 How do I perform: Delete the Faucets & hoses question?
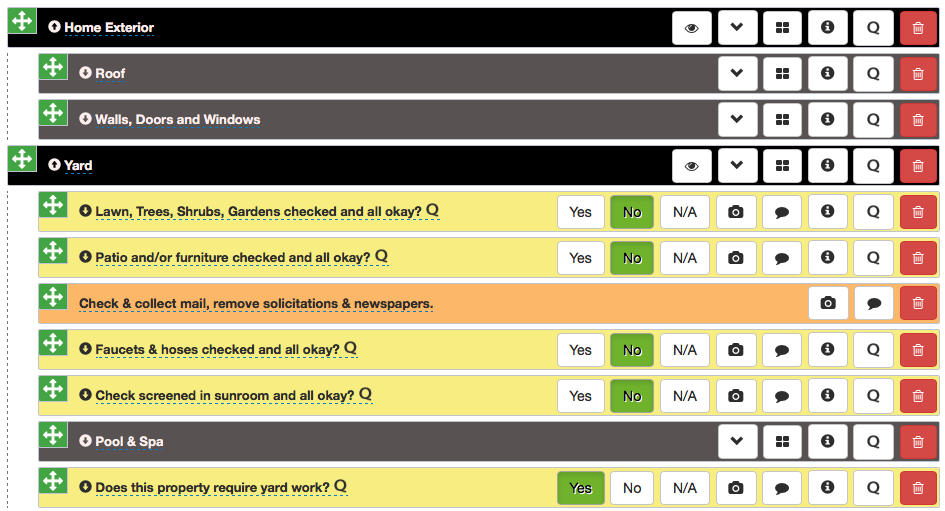(x=918, y=350)
